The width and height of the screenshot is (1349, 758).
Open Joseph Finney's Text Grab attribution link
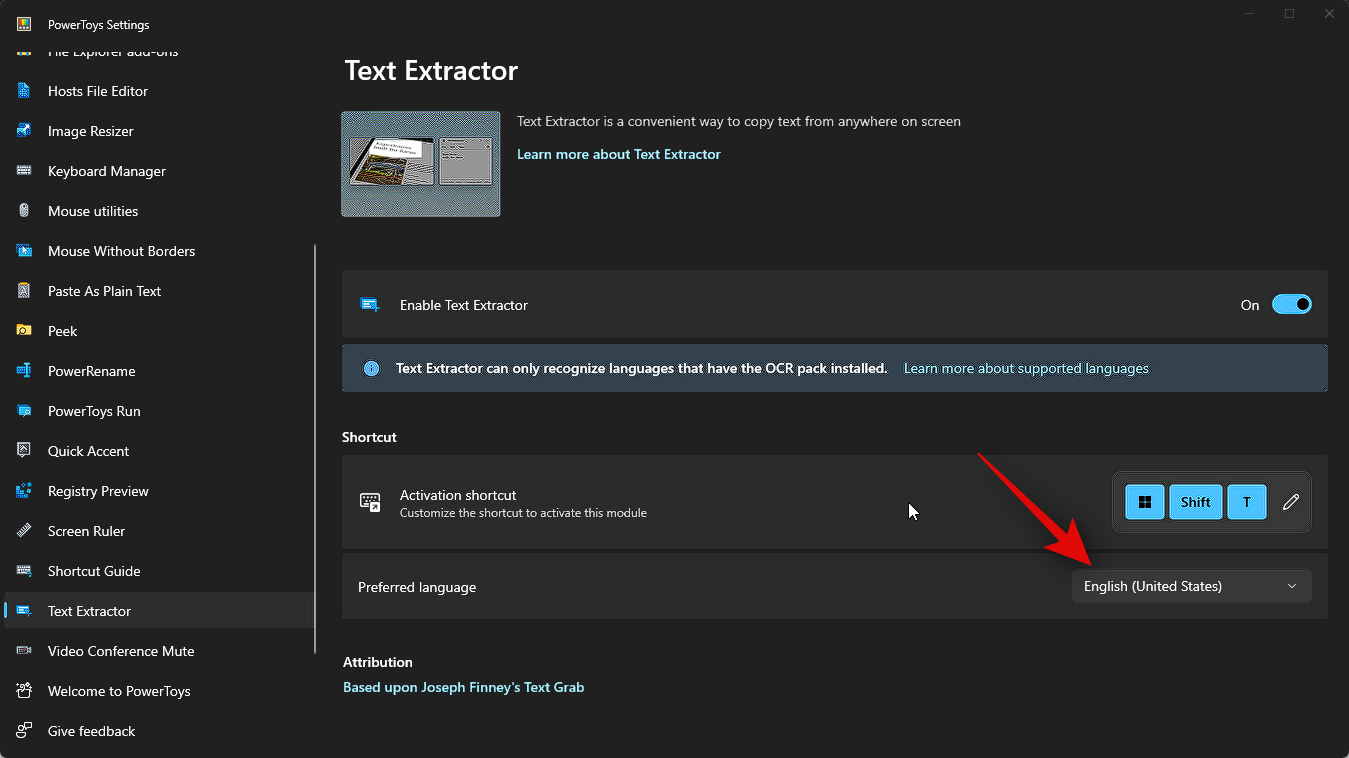pyautogui.click(x=463, y=687)
